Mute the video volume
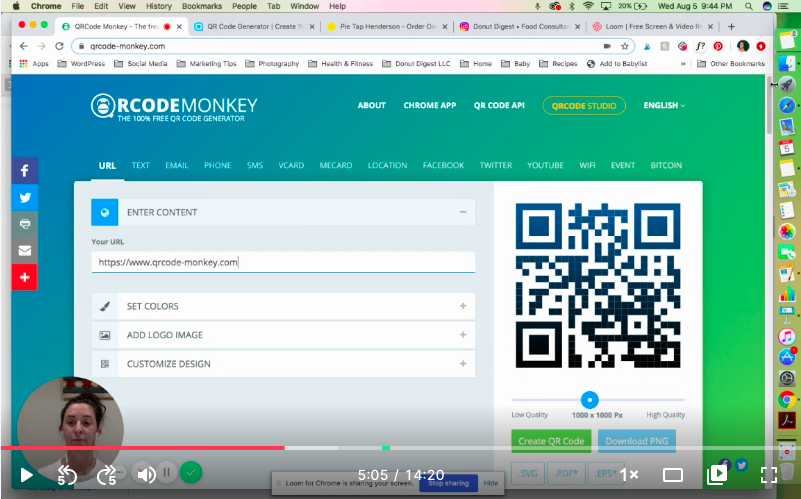Screen dimensions: 801x499 146,475
